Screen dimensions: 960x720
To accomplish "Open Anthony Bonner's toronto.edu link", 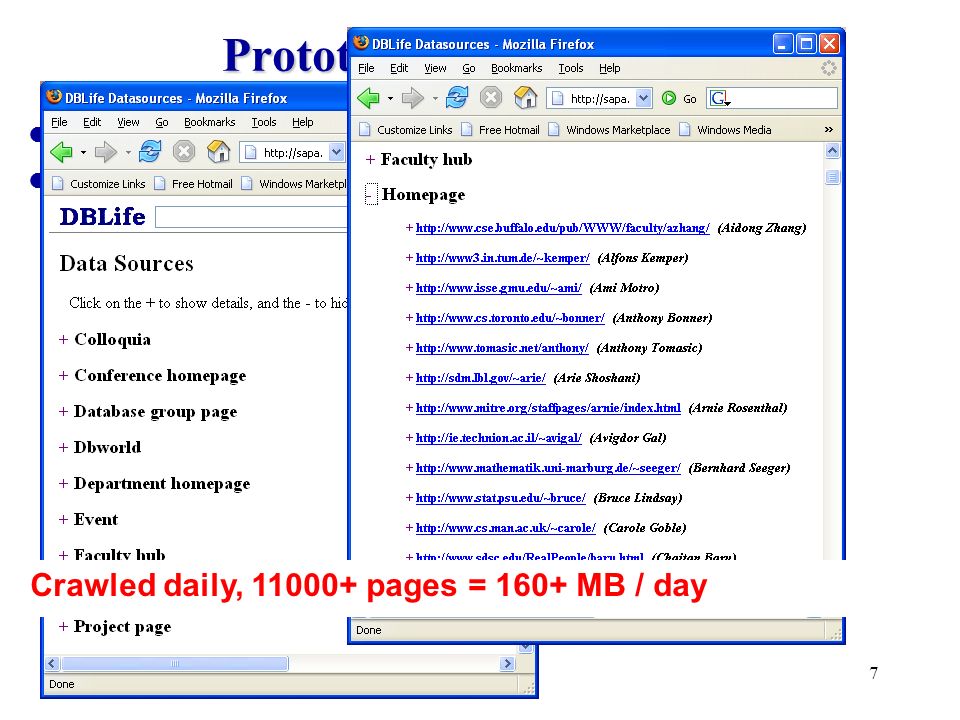I will [510, 318].
